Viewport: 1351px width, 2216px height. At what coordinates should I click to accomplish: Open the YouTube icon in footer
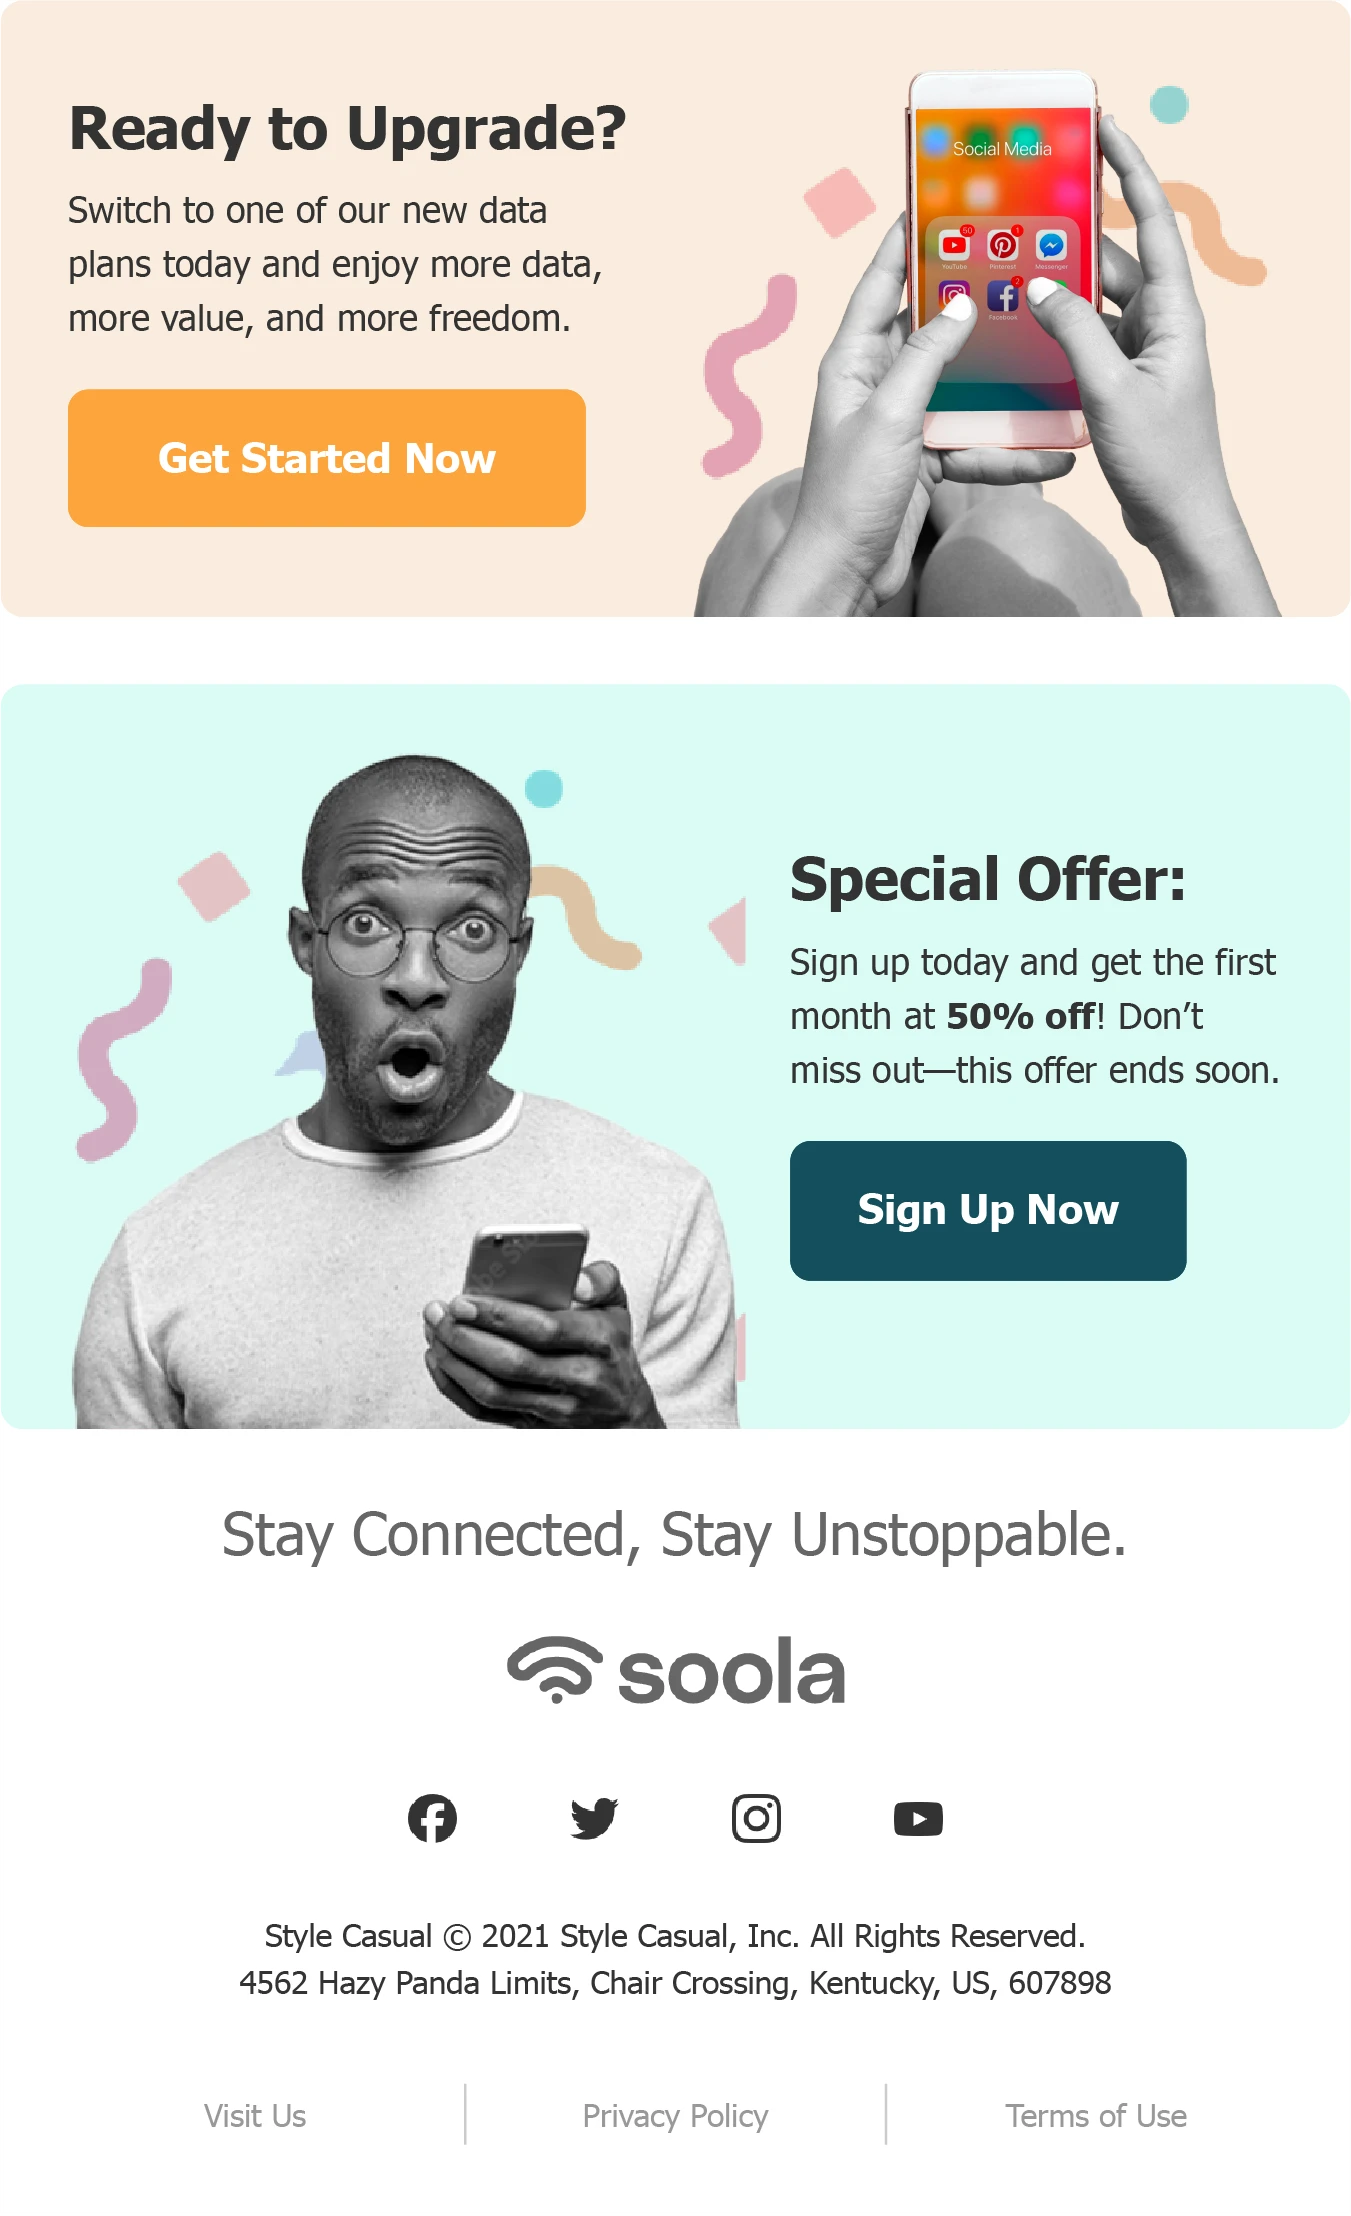918,1819
